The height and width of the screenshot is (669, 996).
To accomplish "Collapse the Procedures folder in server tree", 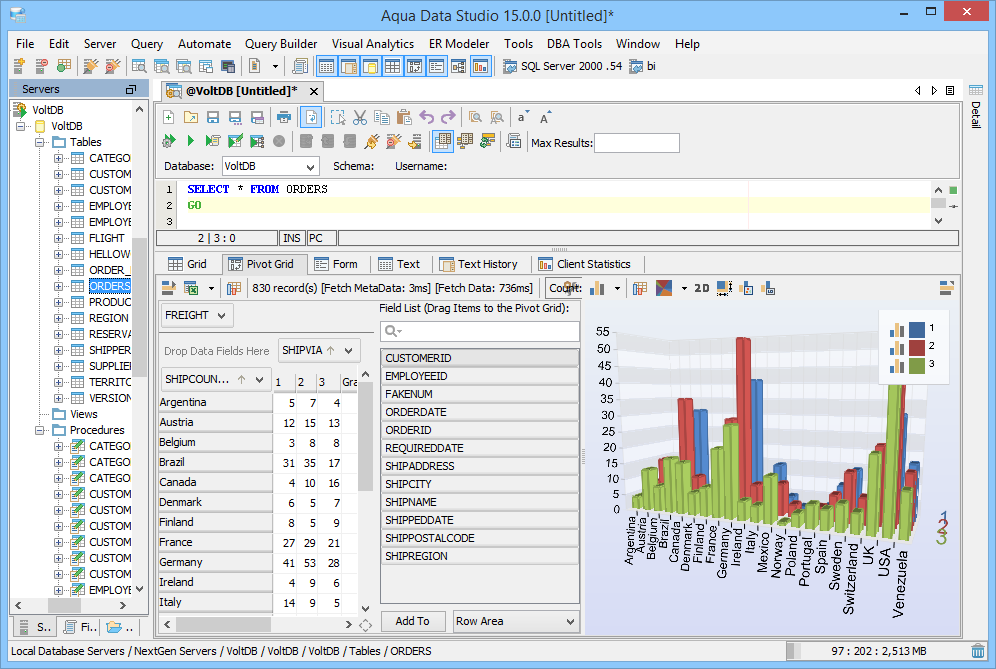I will tap(39, 430).
